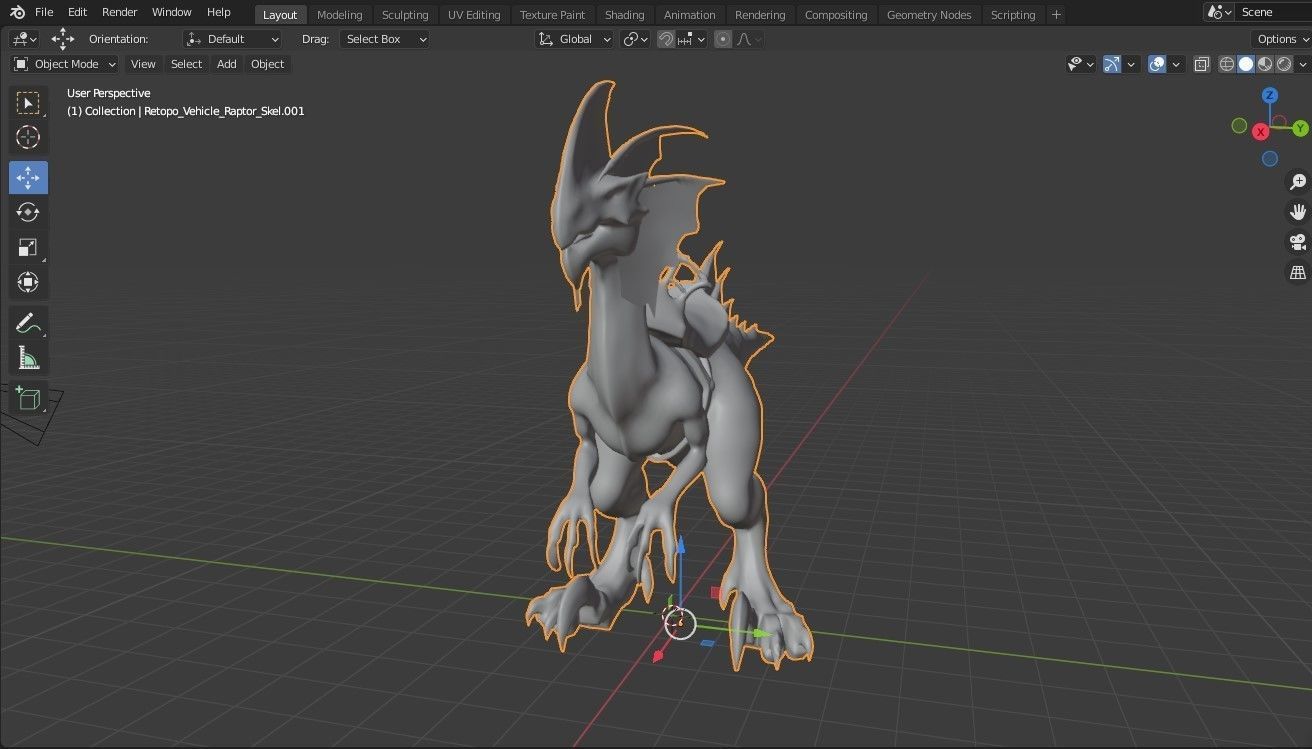
Task: Select the Measure tool
Action: tap(28, 357)
